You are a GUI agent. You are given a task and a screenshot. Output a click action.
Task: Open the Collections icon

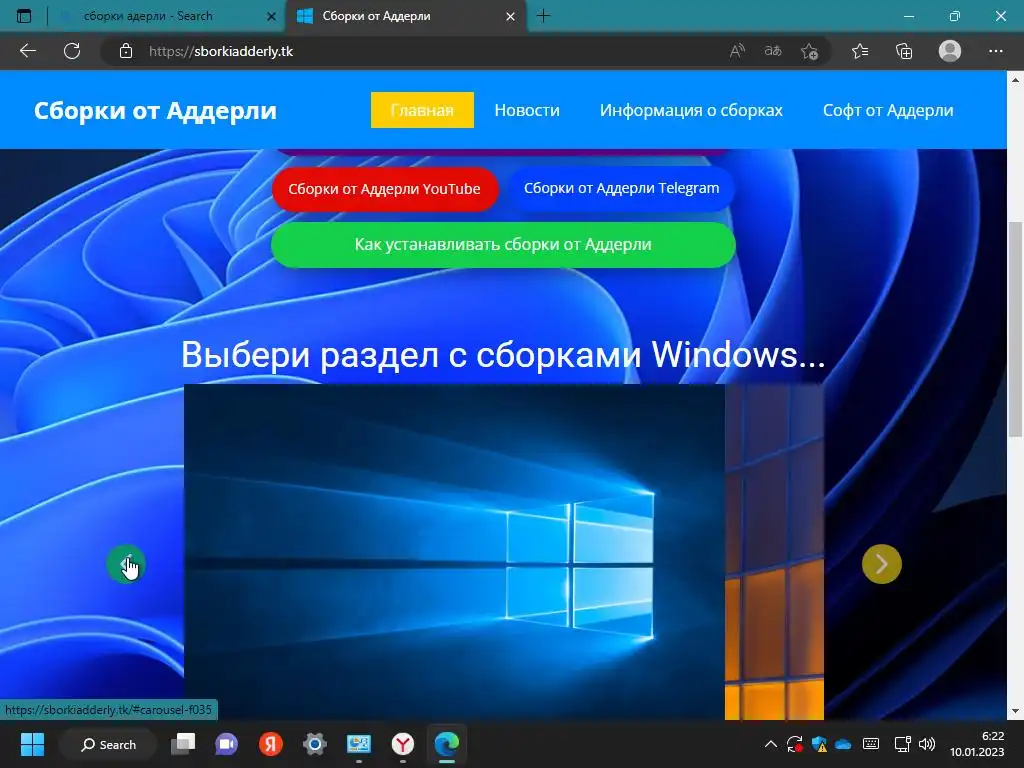coord(904,51)
